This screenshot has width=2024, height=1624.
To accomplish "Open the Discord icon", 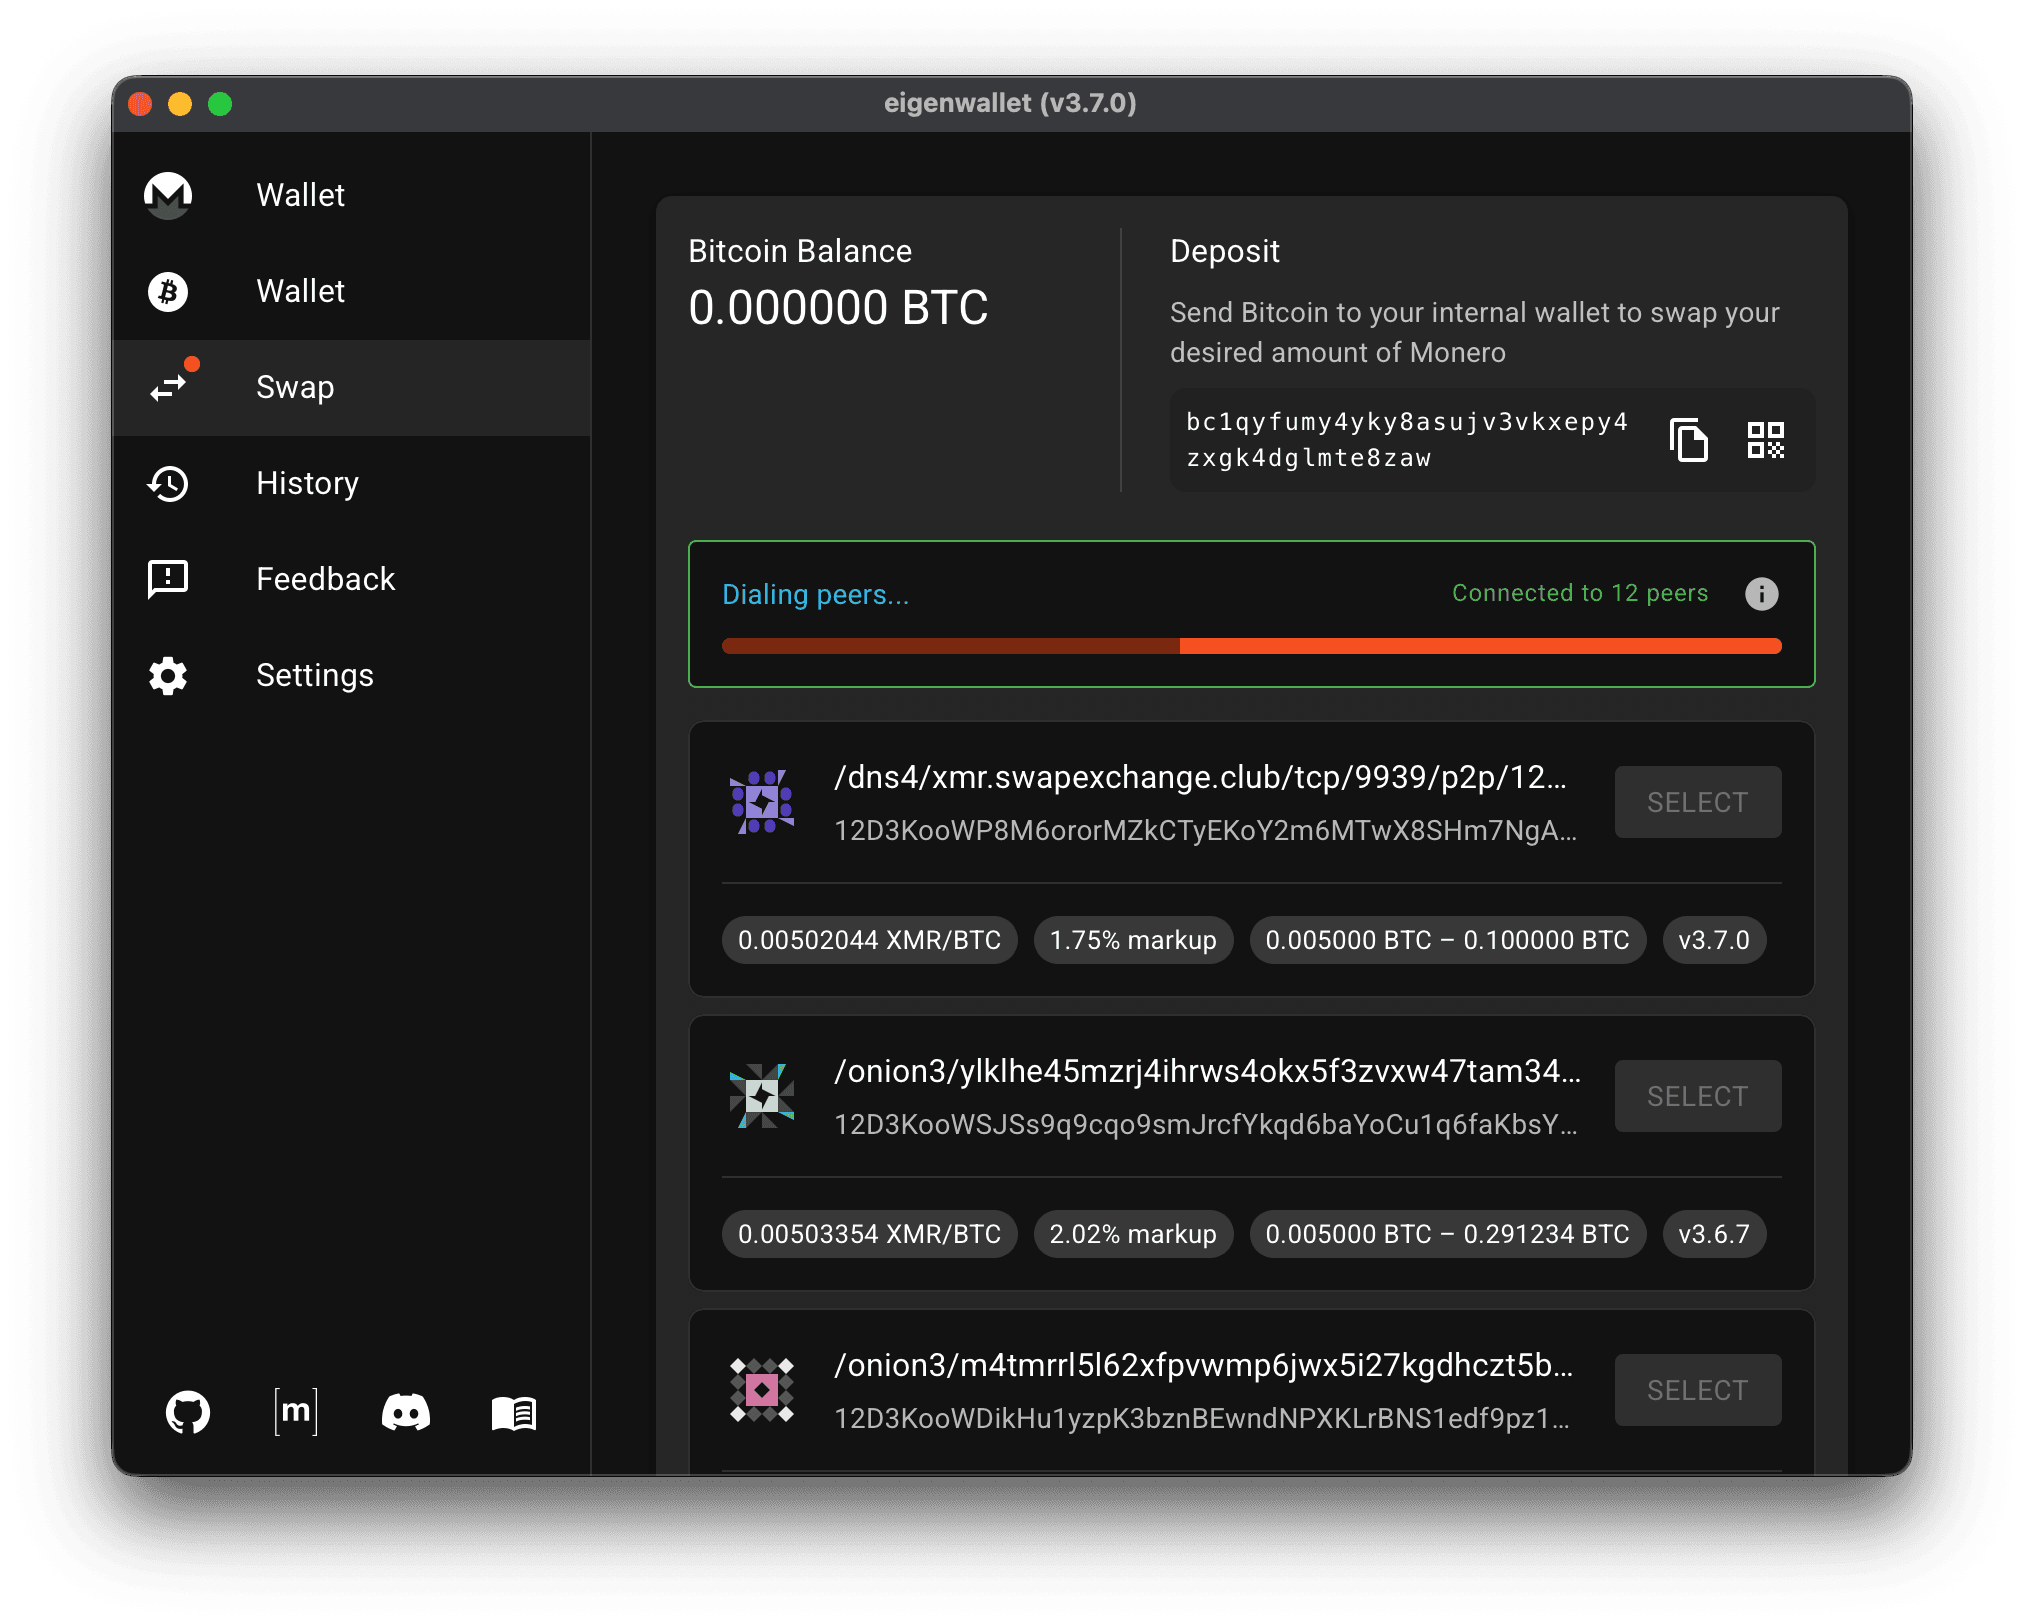I will pos(405,1412).
